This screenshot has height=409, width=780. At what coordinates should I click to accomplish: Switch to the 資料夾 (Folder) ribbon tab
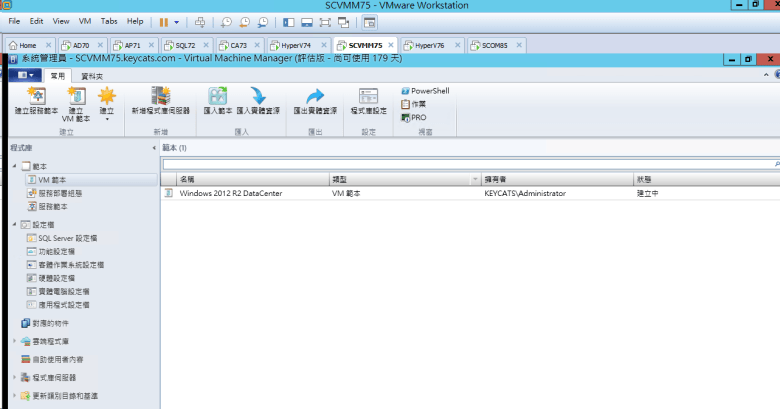(91, 75)
